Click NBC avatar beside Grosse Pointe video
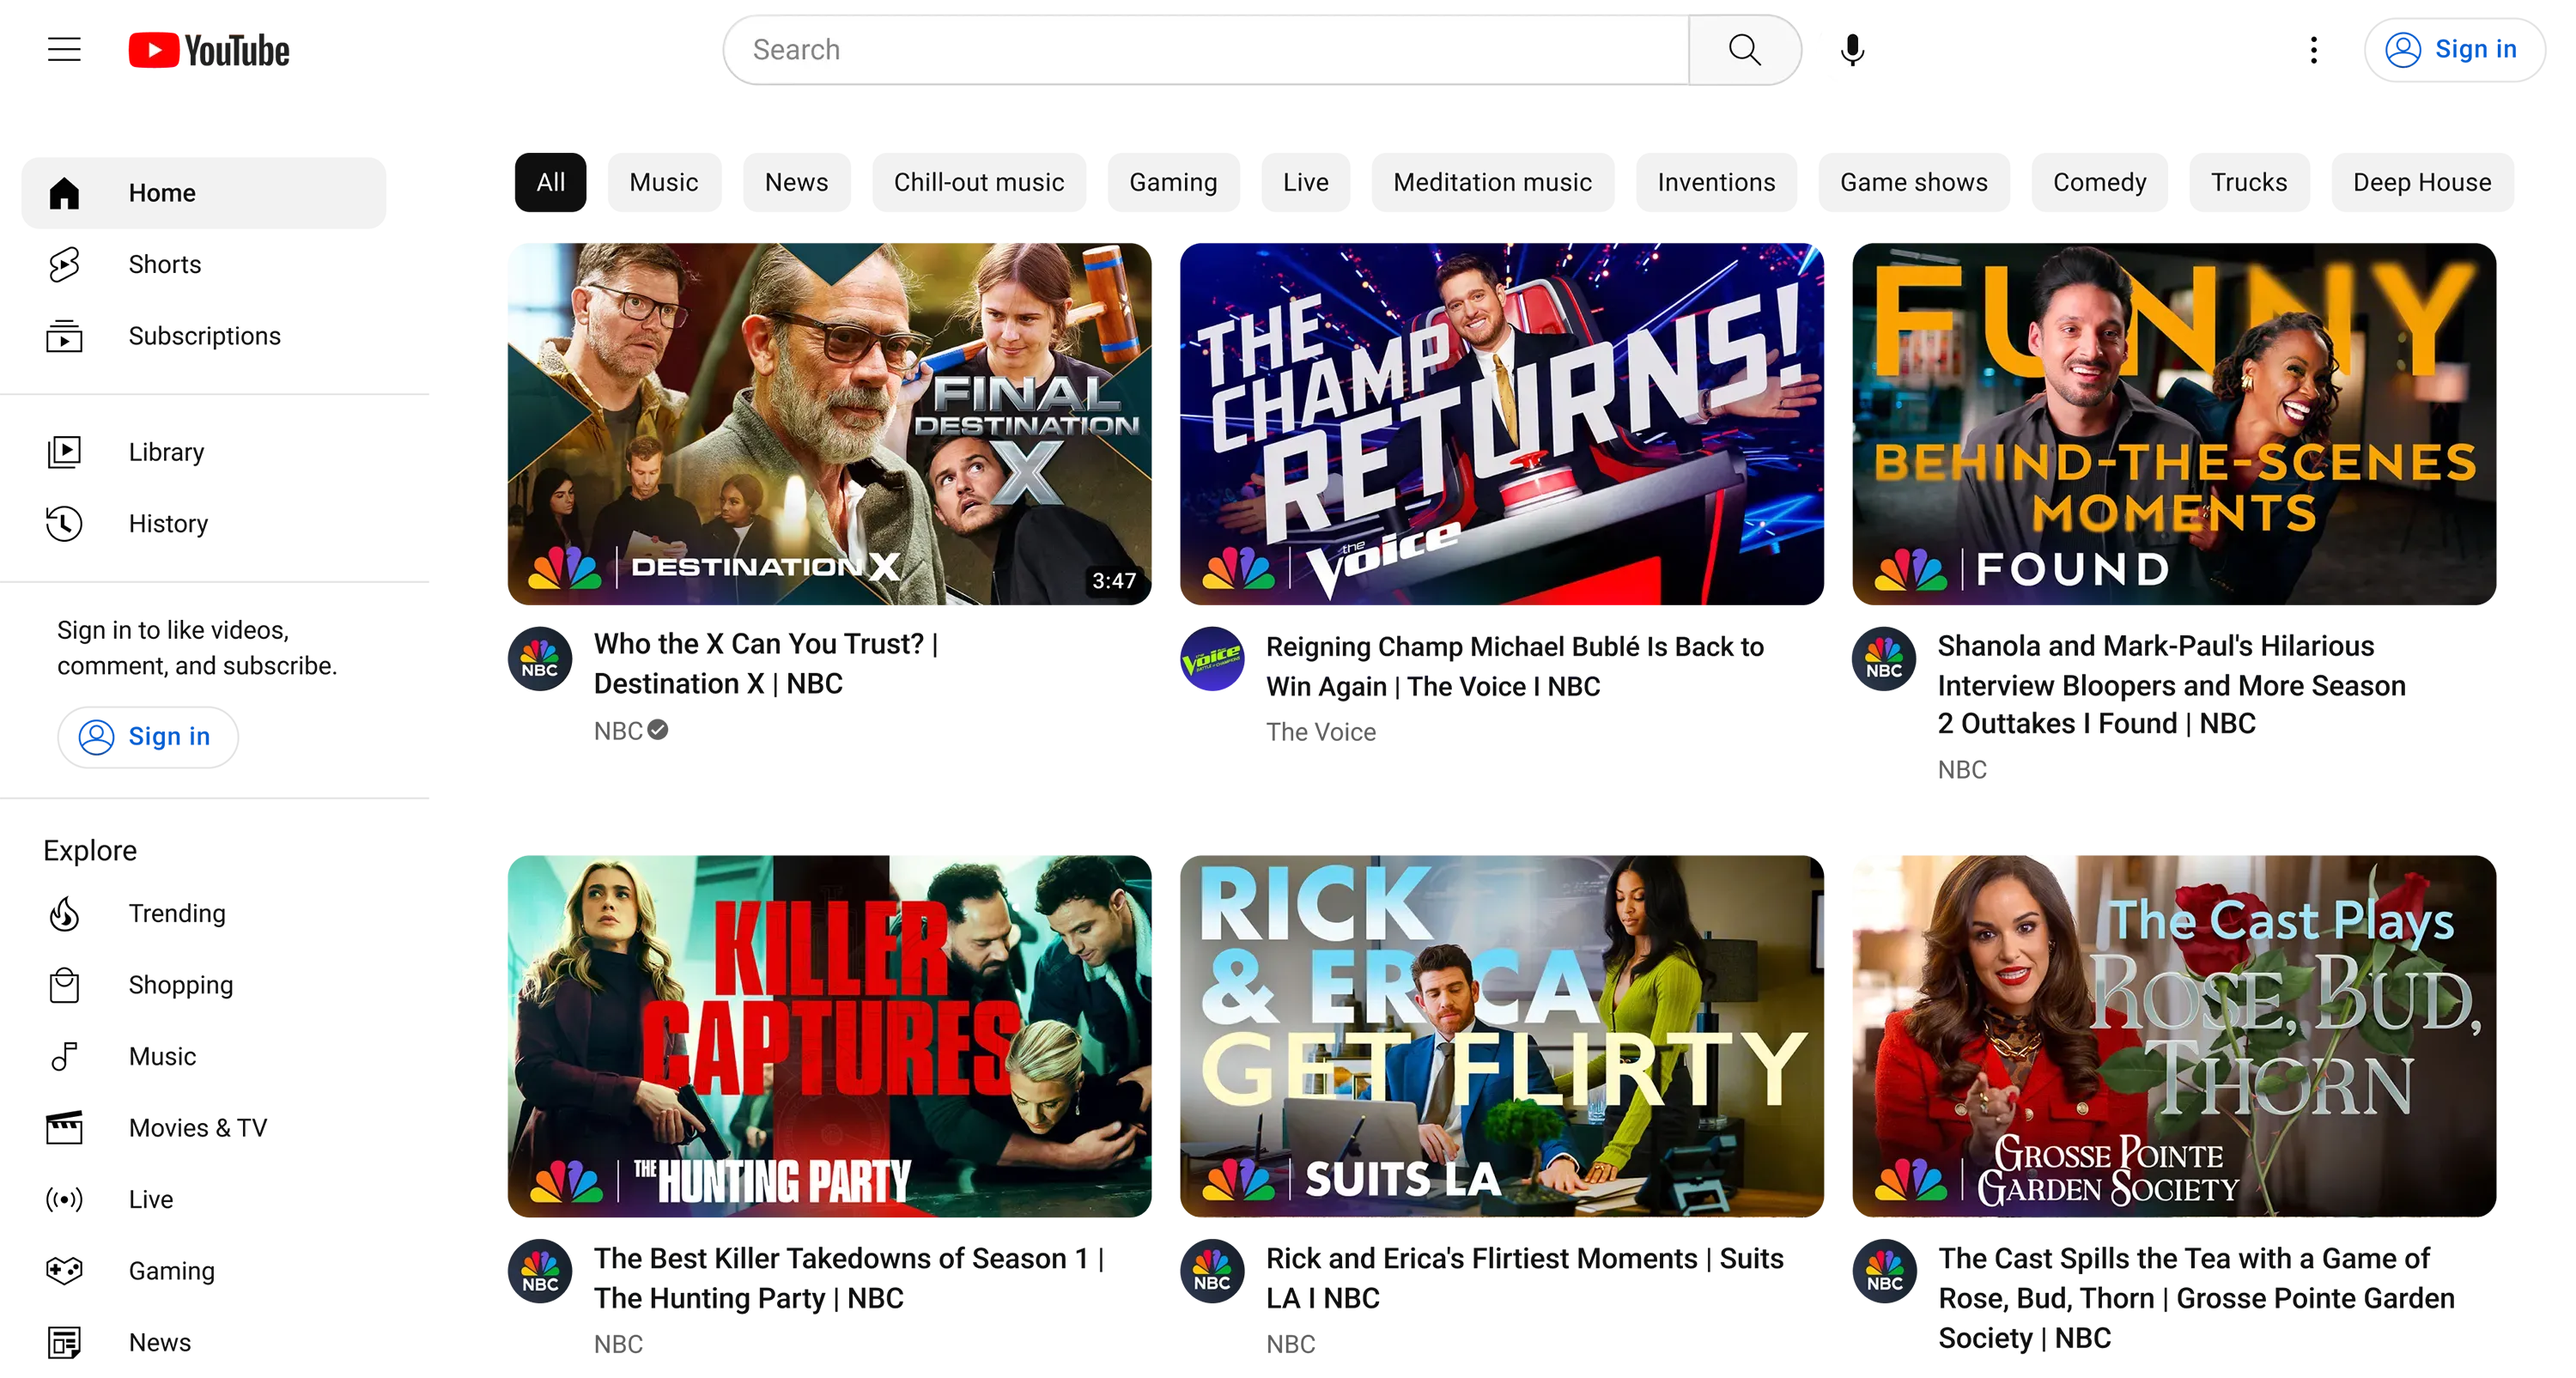 (x=1884, y=1272)
